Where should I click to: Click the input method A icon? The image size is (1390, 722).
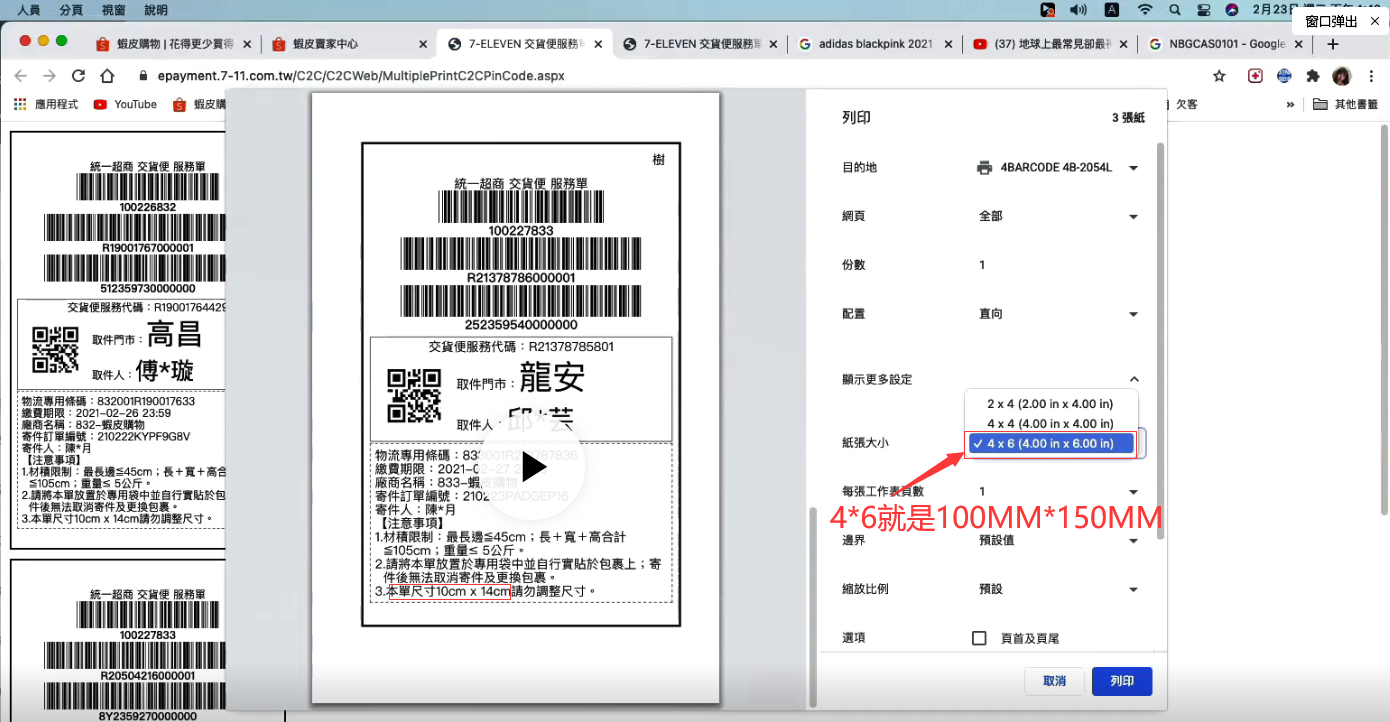tap(1111, 9)
